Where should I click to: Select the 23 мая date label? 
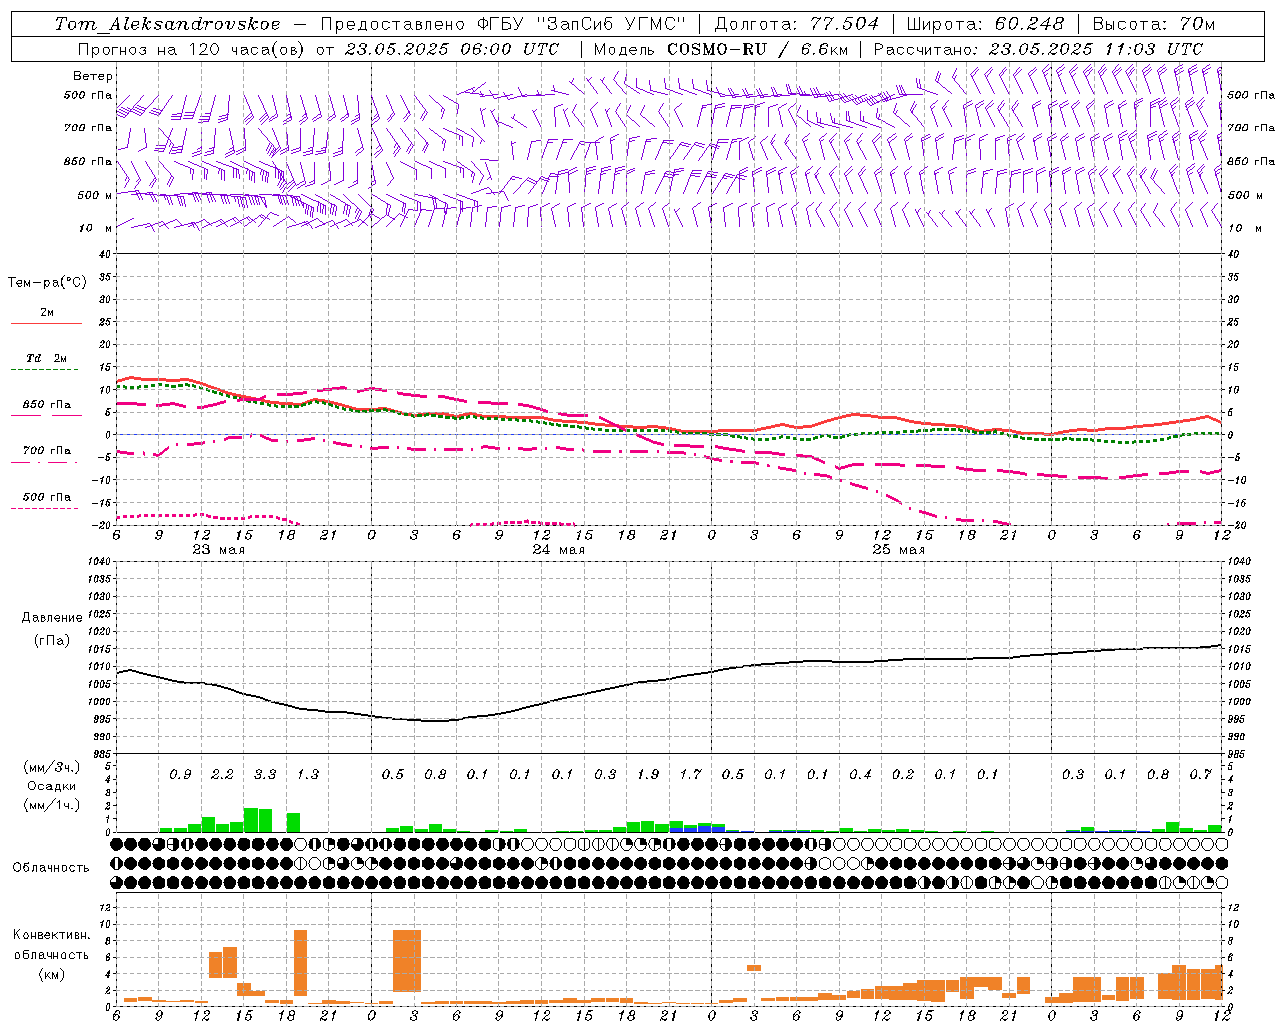(218, 550)
